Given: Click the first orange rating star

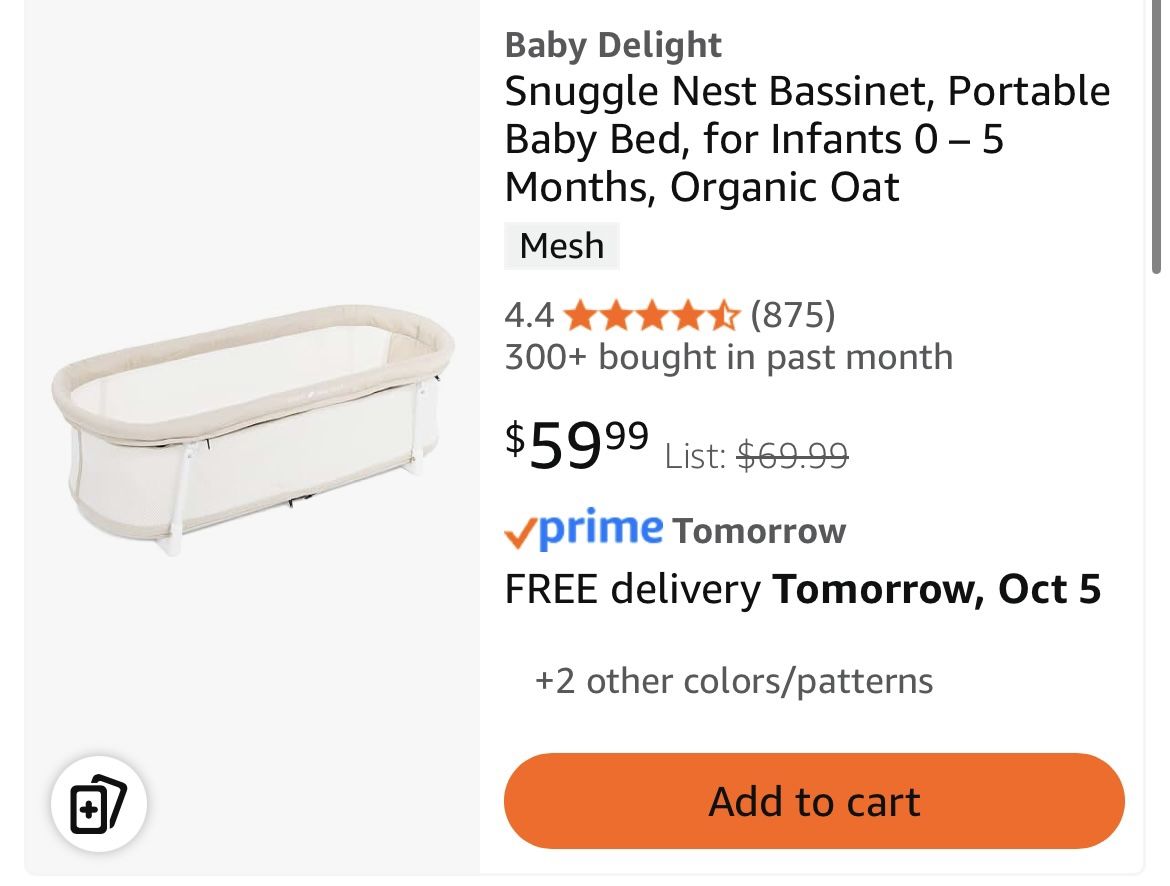Looking at the screenshot, I should (x=579, y=317).
